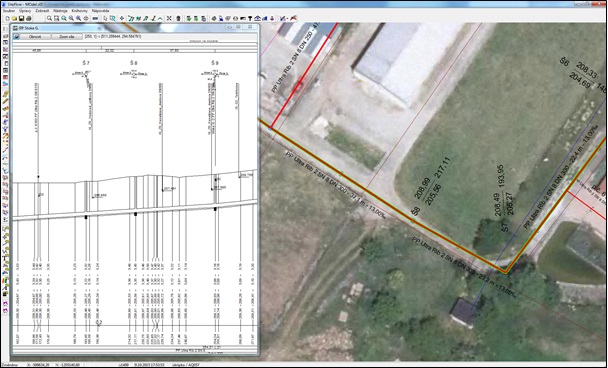Select the zoom window rectangle tool
This screenshot has width=608, height=368.
point(56,18)
